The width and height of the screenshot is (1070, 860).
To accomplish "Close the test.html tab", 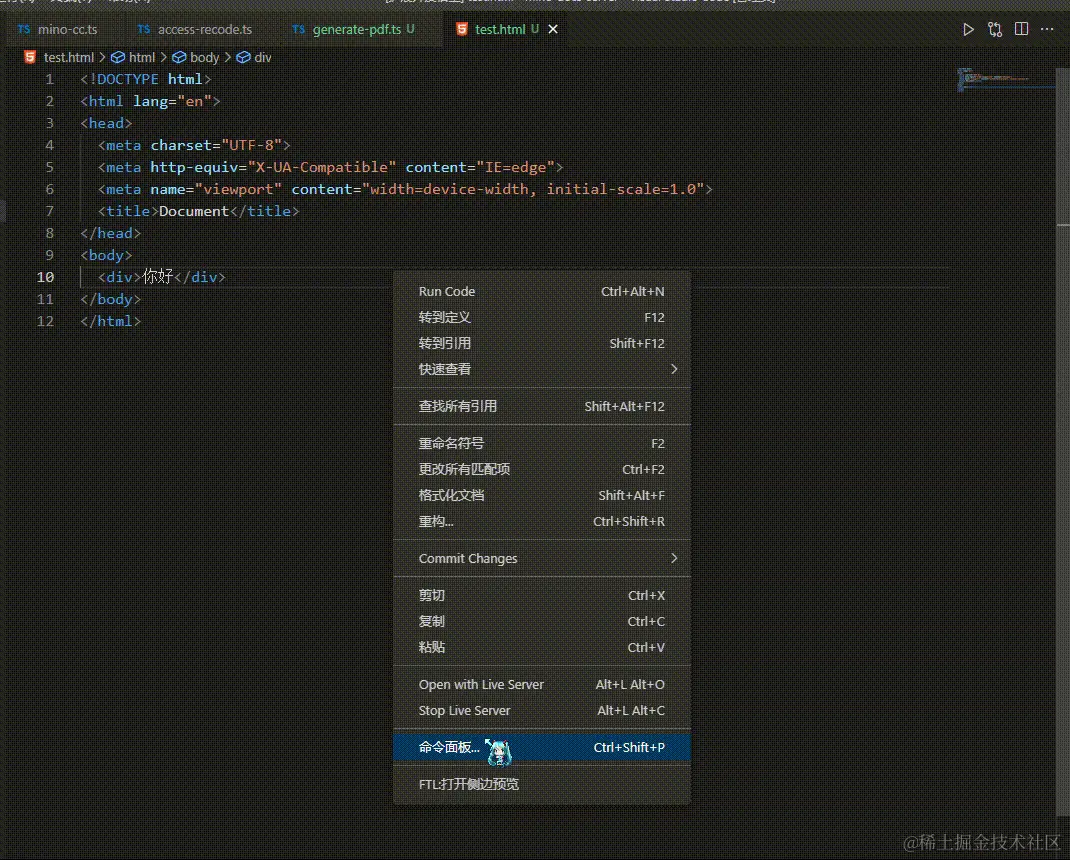I will [x=553, y=29].
